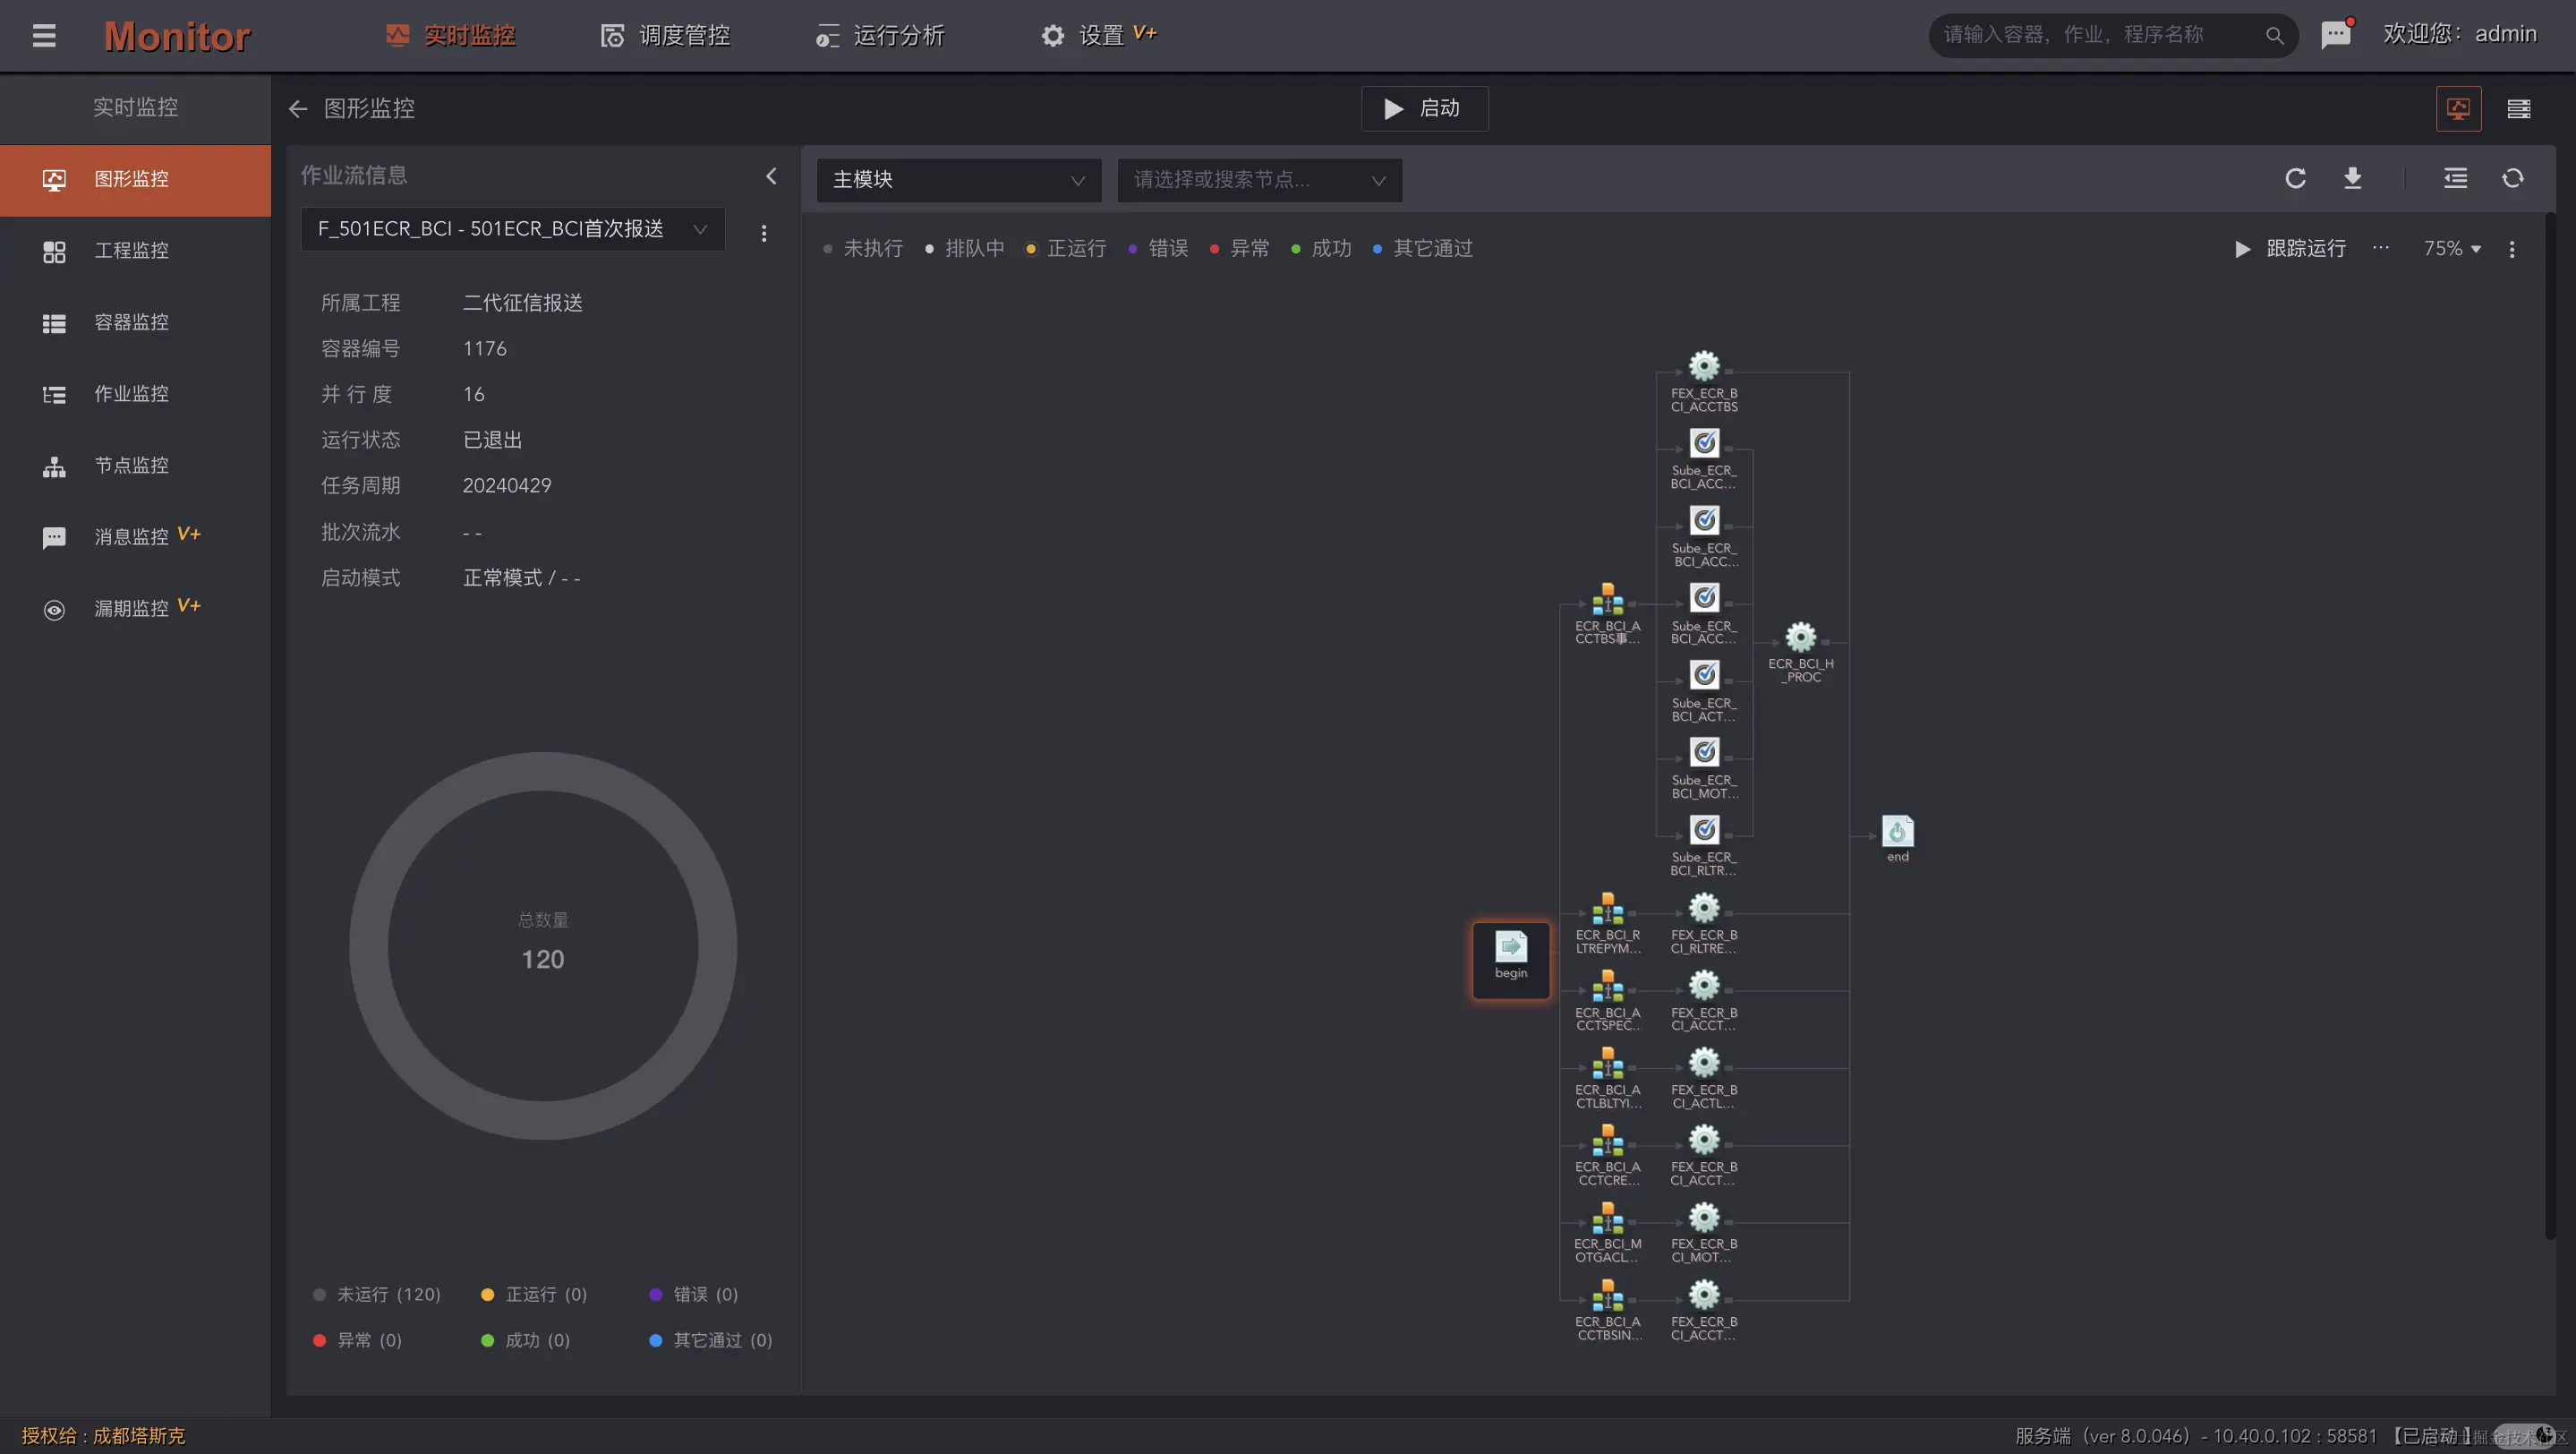Image resolution: width=2576 pixels, height=1454 pixels.
Task: Click the download icon in canvas toolbar
Action: tap(2352, 179)
